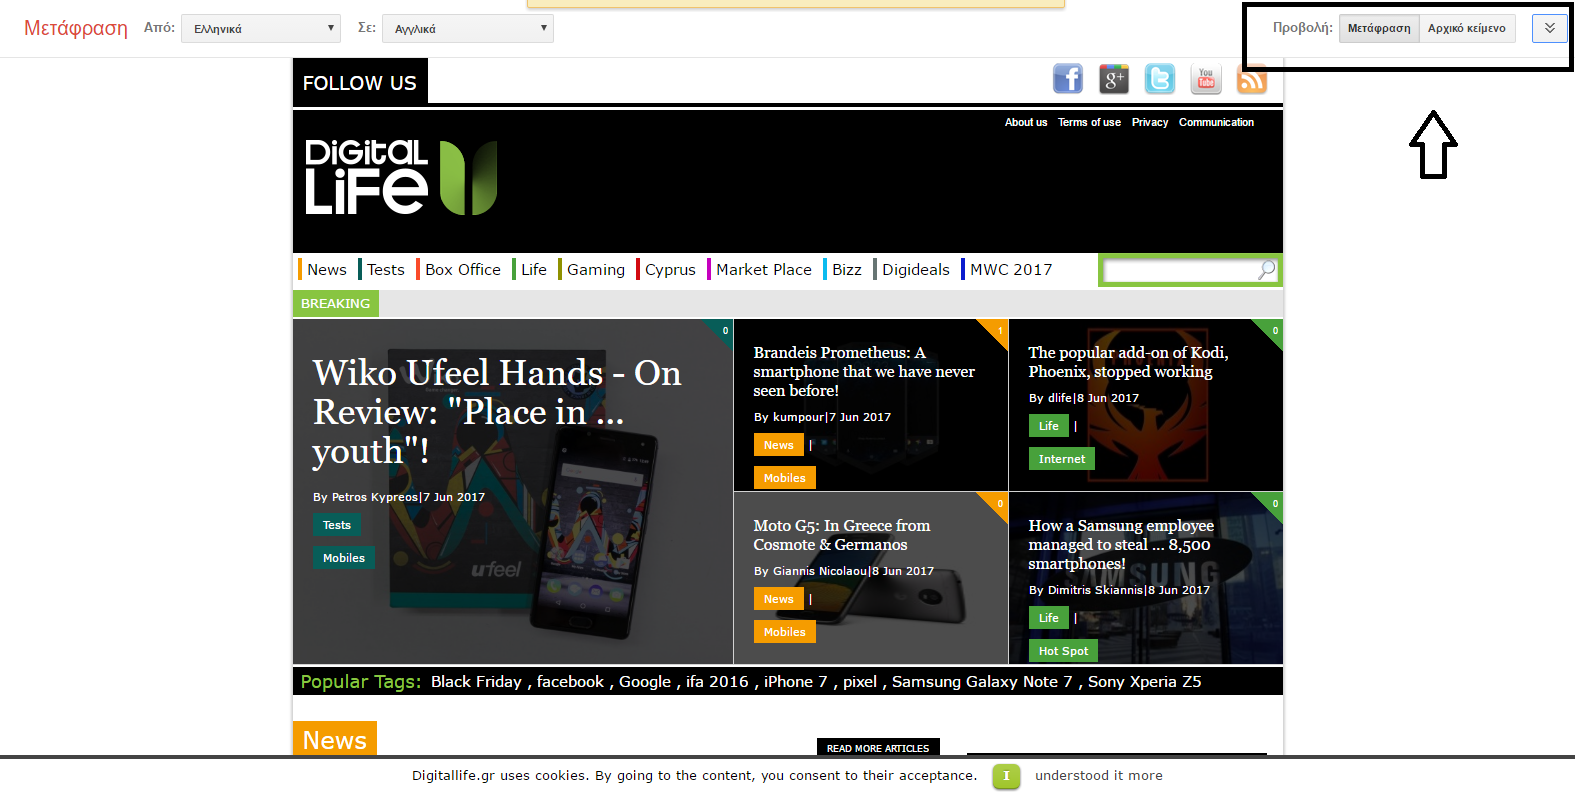Viewport: 1575px width, 794px height.
Task: Click the Mobiles tag on Wiko article
Action: pyautogui.click(x=344, y=558)
